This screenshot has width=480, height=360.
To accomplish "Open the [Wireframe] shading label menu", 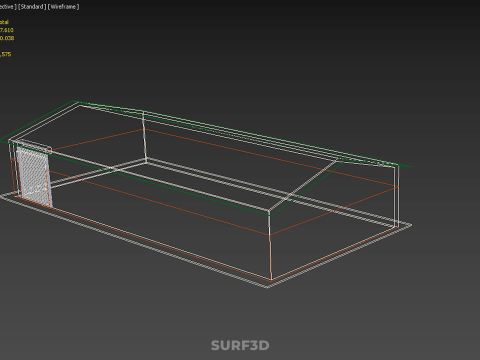I will pos(63,7).
